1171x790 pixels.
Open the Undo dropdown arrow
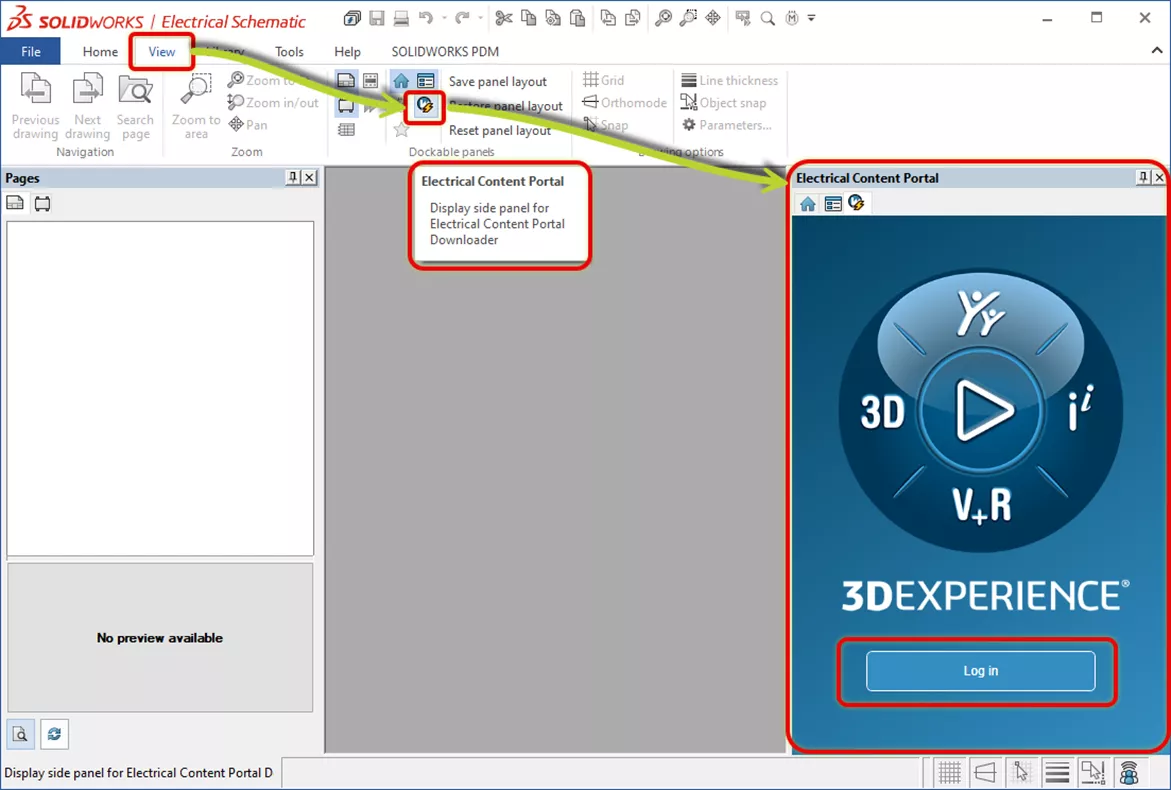click(x=444, y=17)
